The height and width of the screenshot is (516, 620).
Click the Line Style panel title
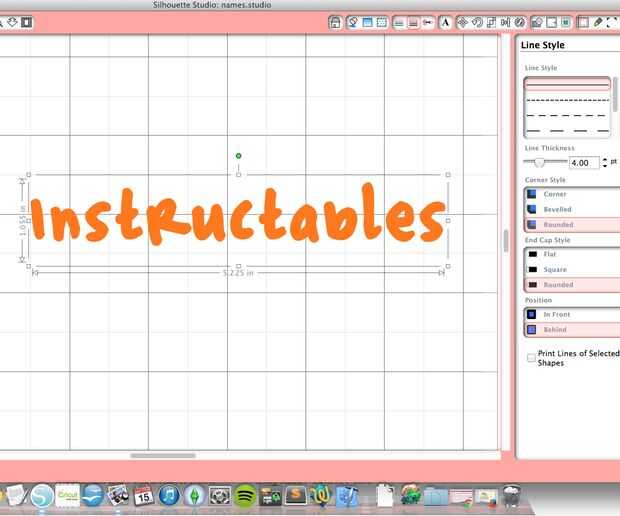click(542, 45)
